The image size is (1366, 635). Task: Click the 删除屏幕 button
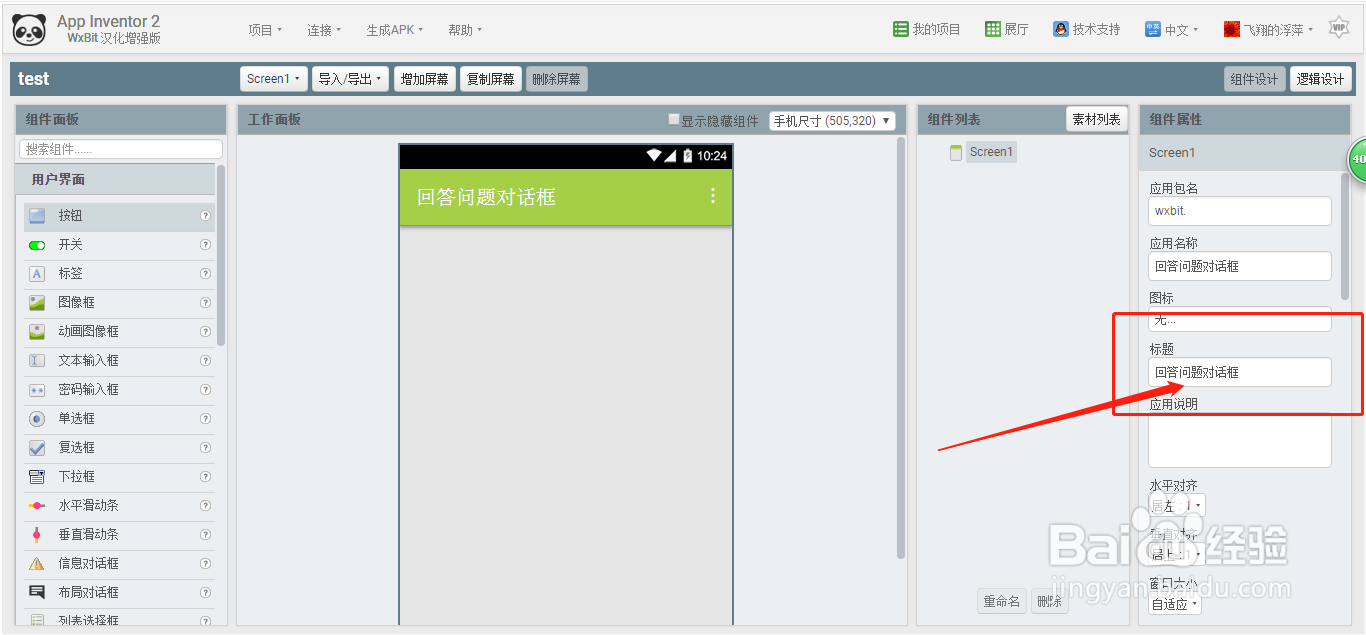[x=557, y=79]
